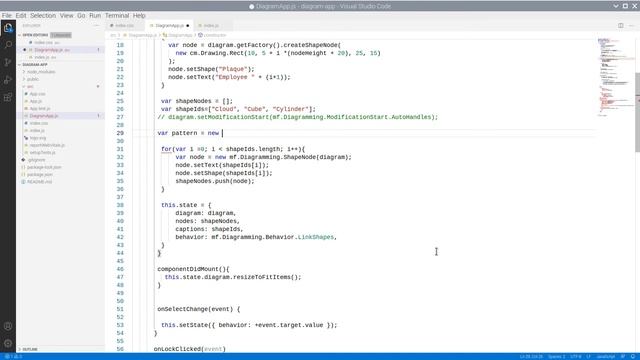Image resolution: width=640 pixels, height=360 pixels.
Task: Open the Extensions view in activity bar
Action: pyautogui.click(x=8, y=97)
